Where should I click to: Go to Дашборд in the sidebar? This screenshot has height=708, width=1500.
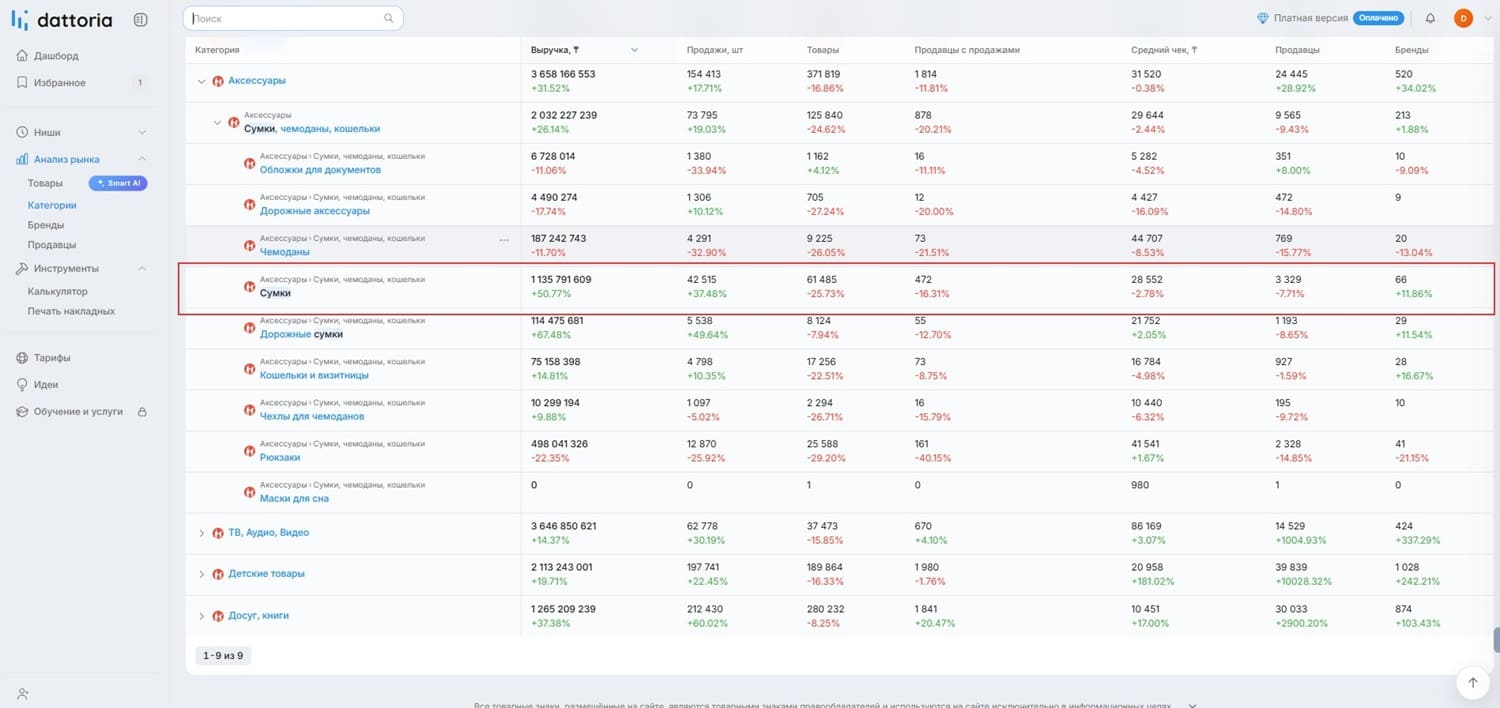(56, 56)
